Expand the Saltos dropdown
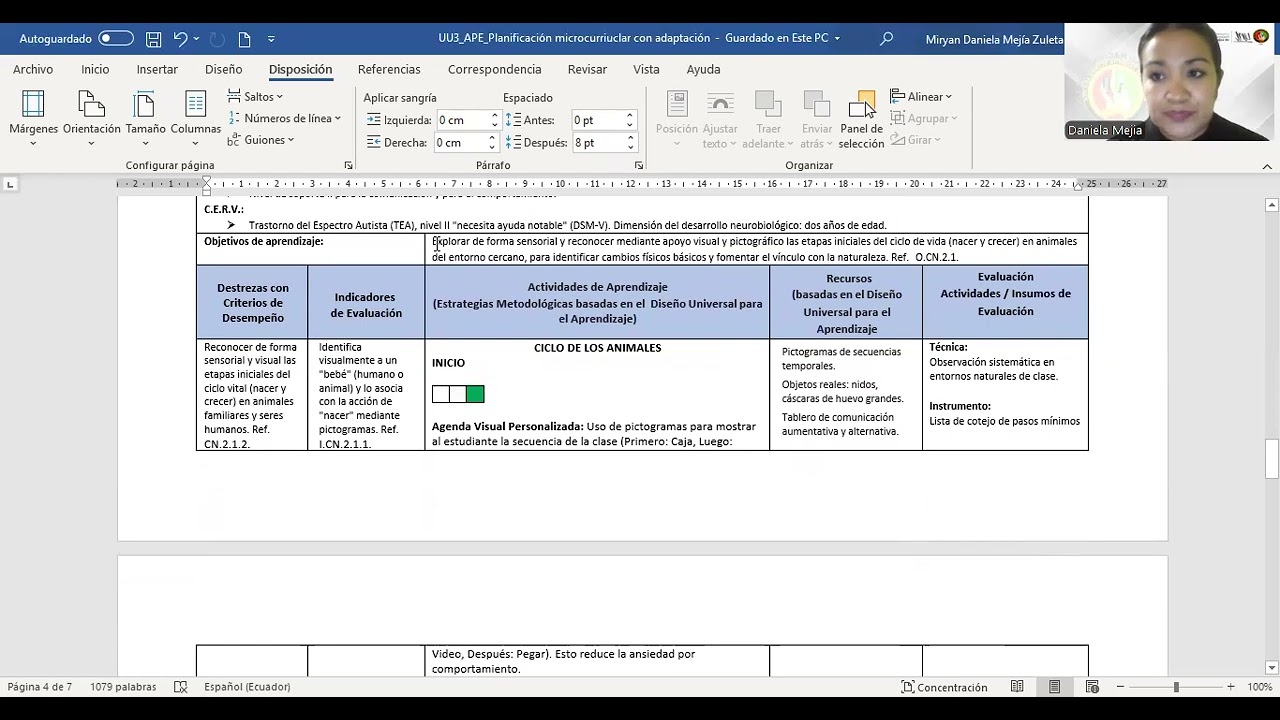Viewport: 1280px width, 720px height. click(x=256, y=97)
